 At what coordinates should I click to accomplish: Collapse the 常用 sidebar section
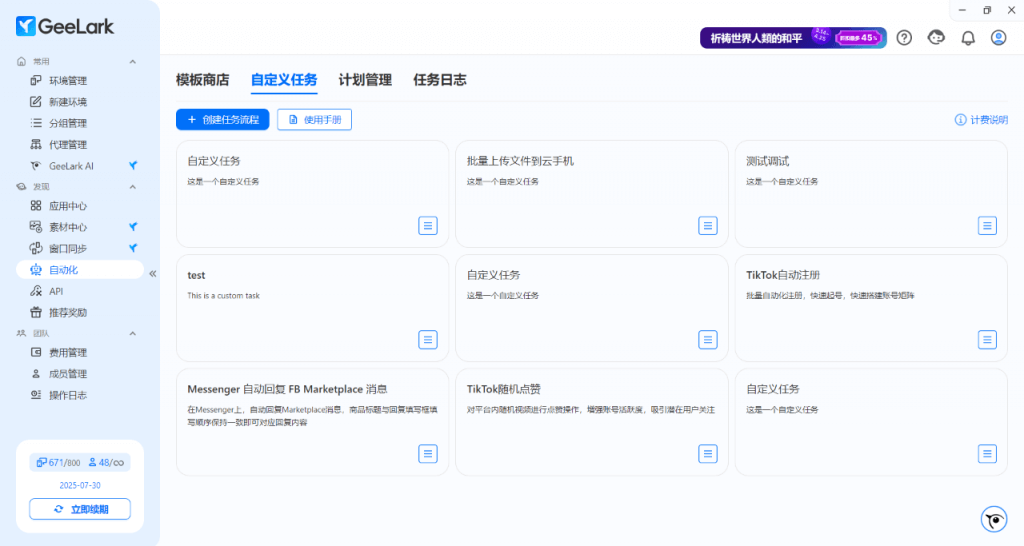point(133,61)
